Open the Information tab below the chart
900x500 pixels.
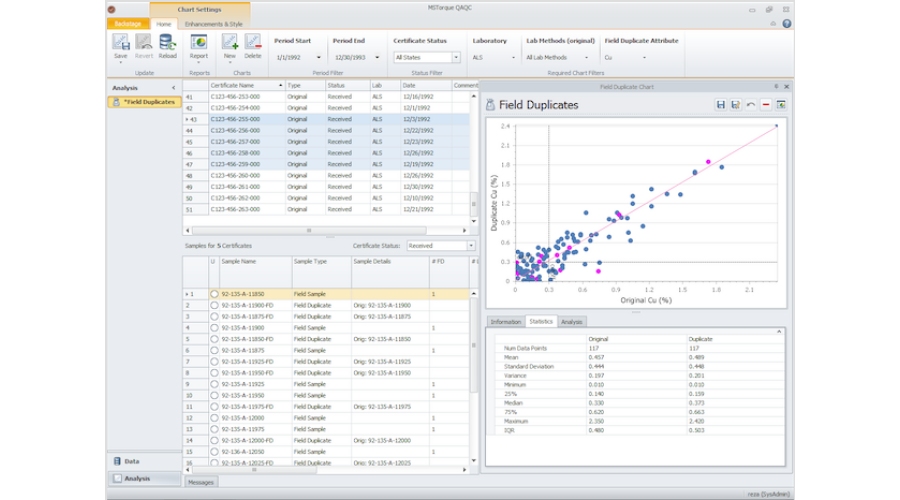tap(505, 322)
